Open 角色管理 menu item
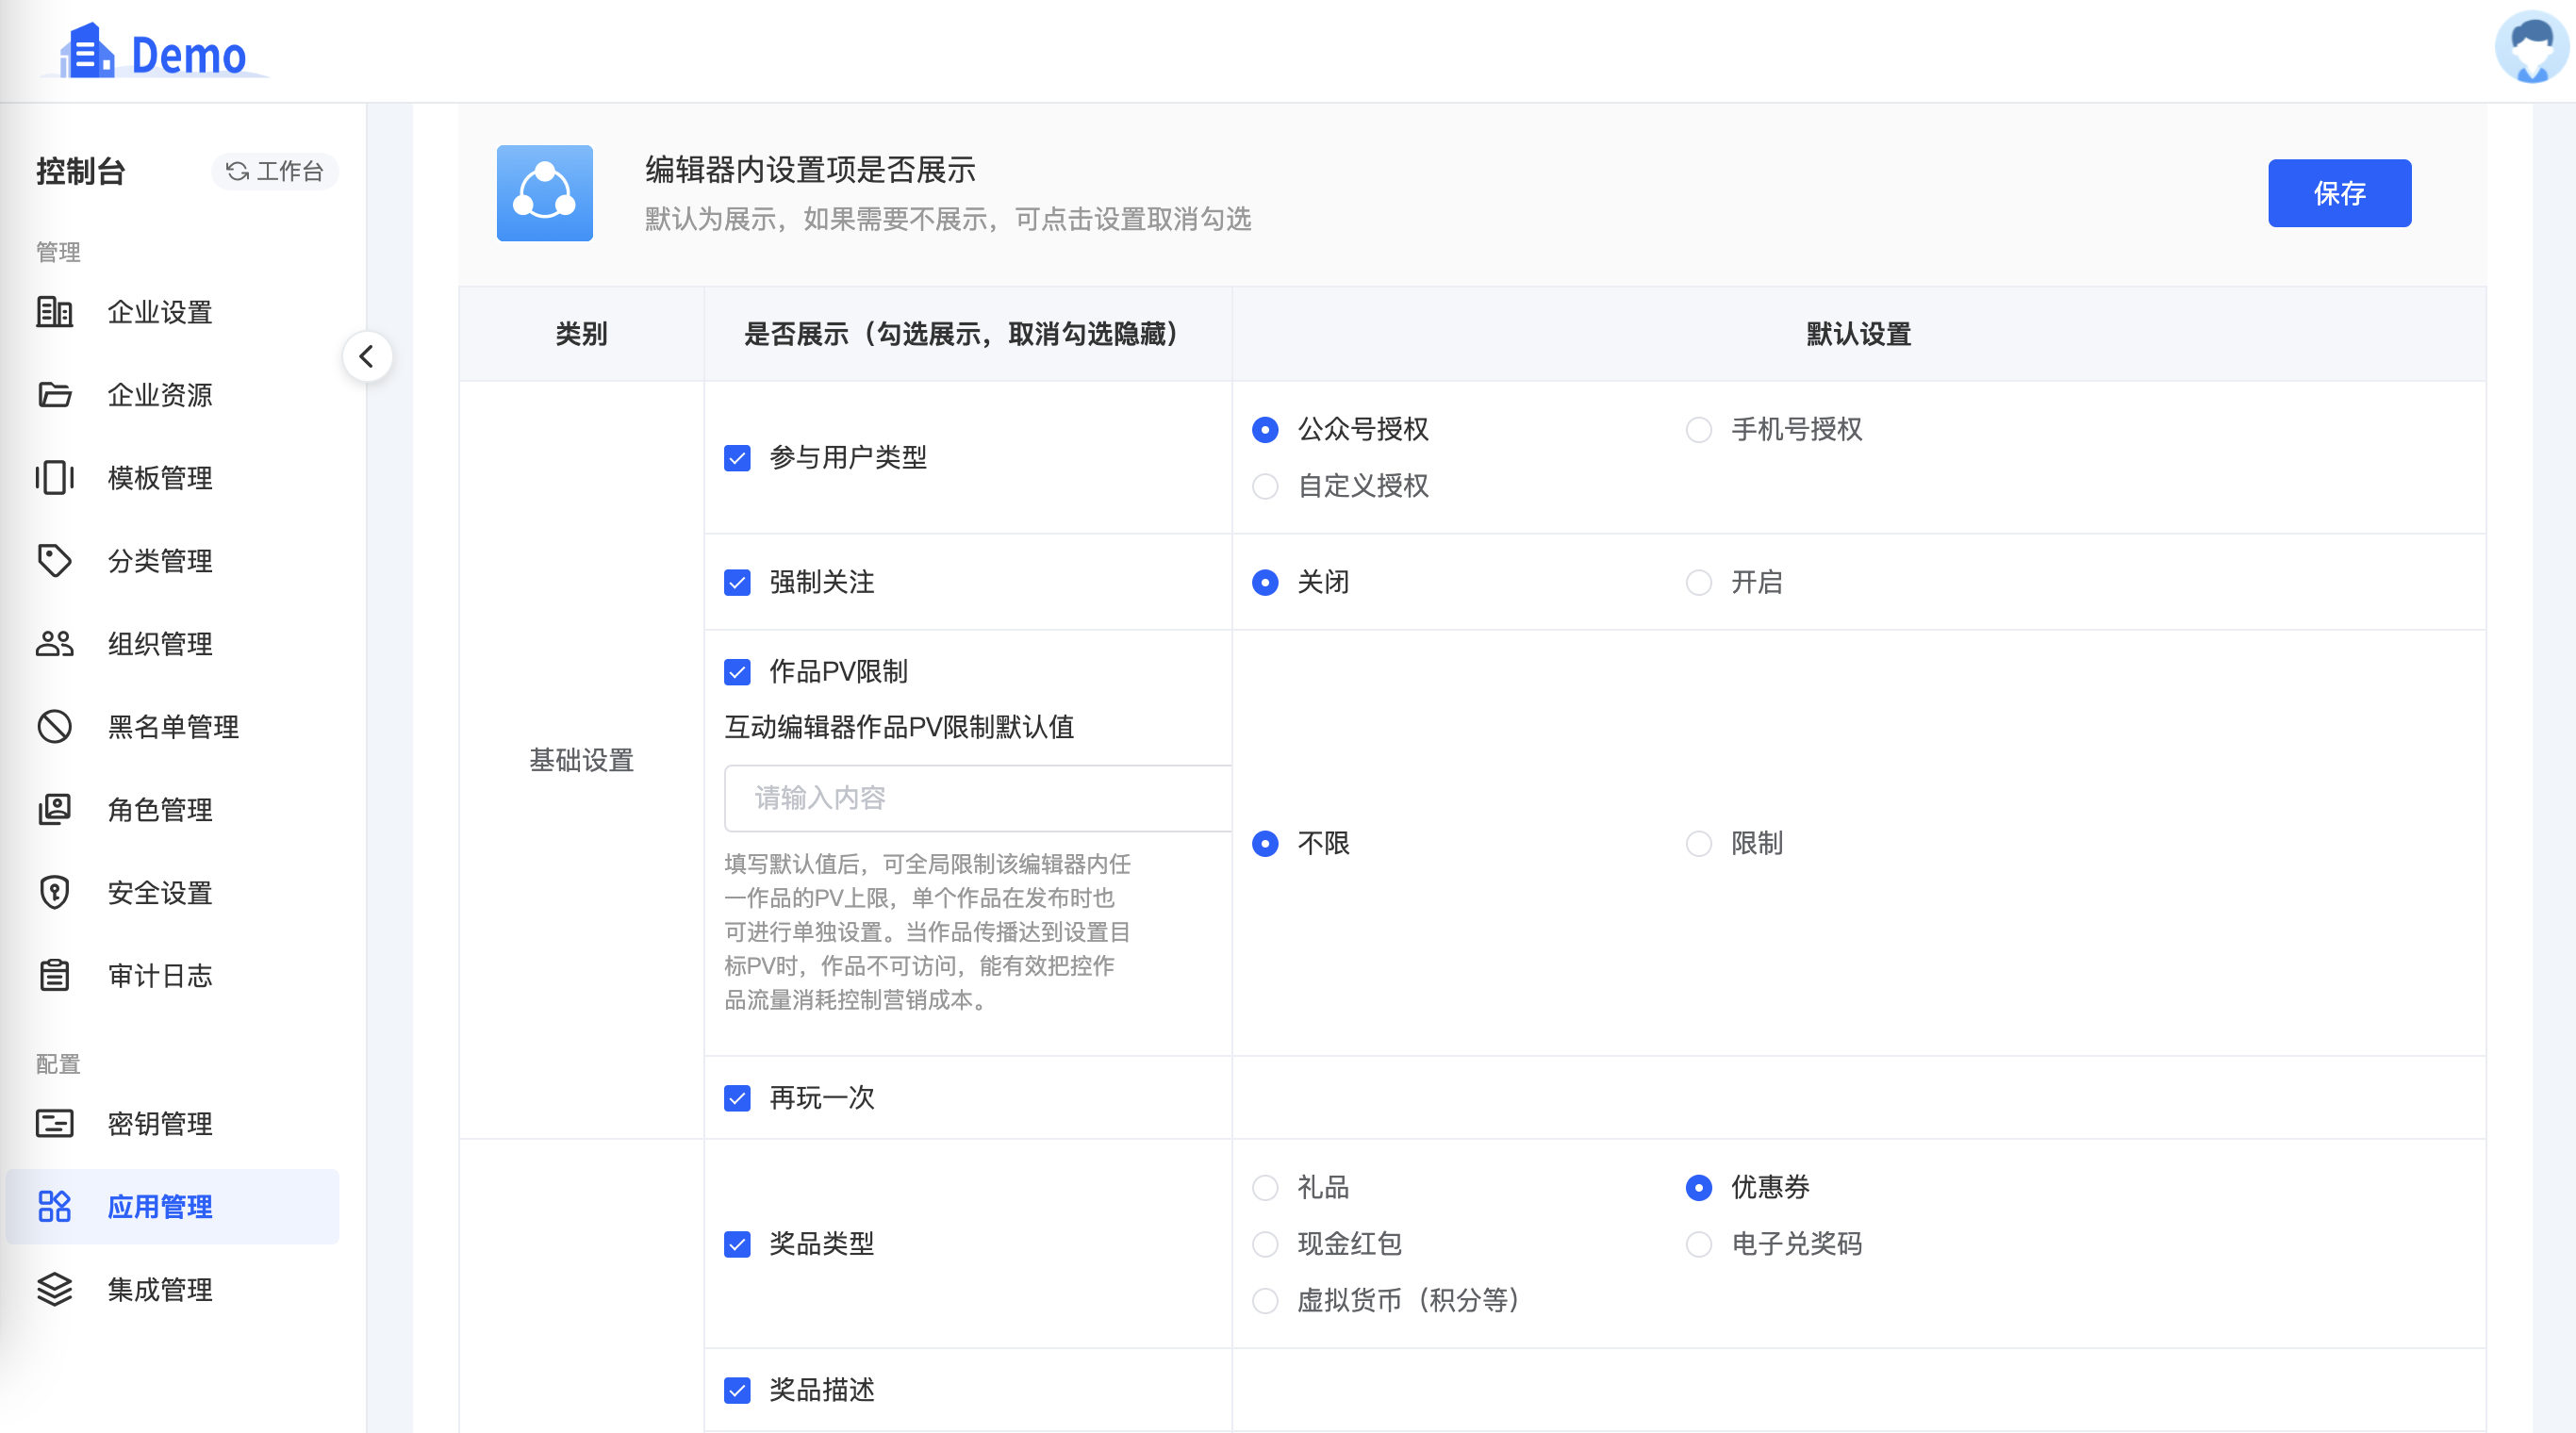Viewport: 2576px width, 1433px height. [x=173, y=810]
